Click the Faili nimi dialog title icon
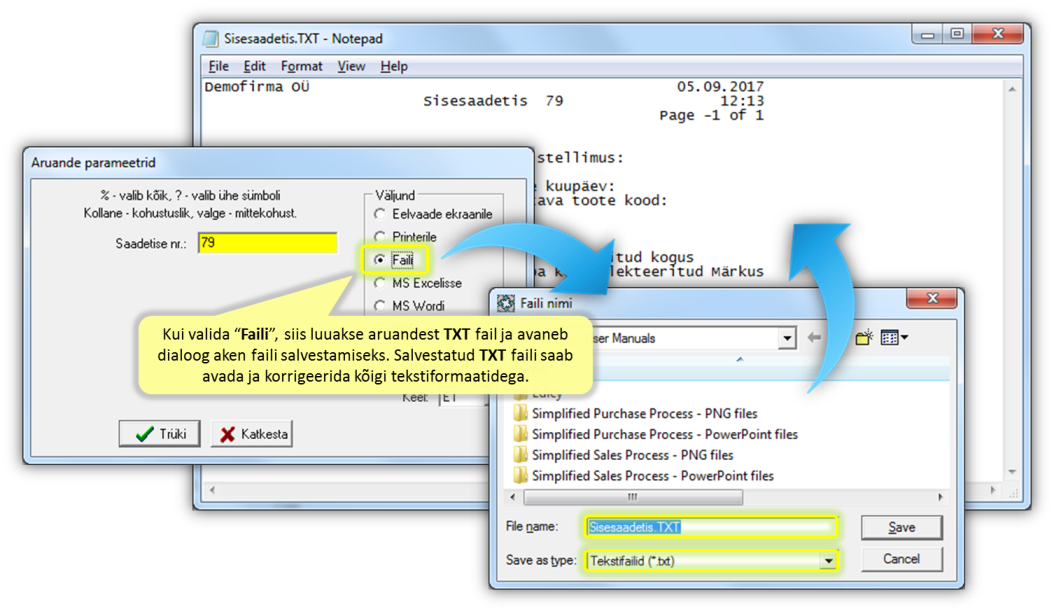This screenshot has height=612, width=1054. 505,303
